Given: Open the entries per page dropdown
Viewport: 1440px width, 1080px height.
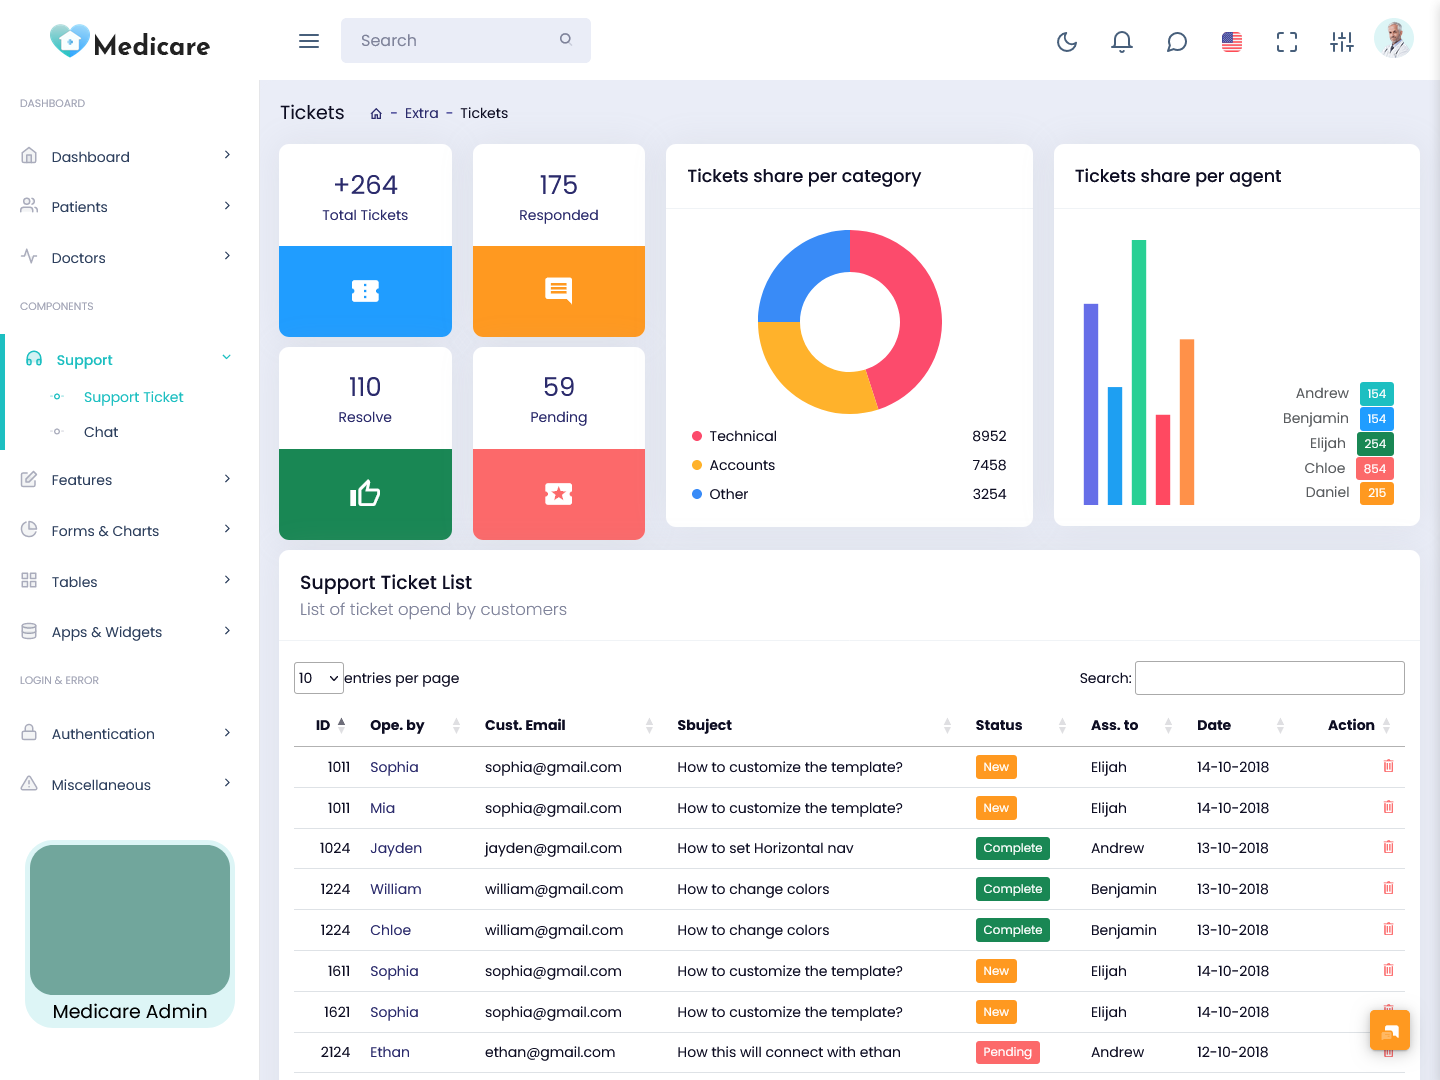Looking at the screenshot, I should [x=318, y=678].
